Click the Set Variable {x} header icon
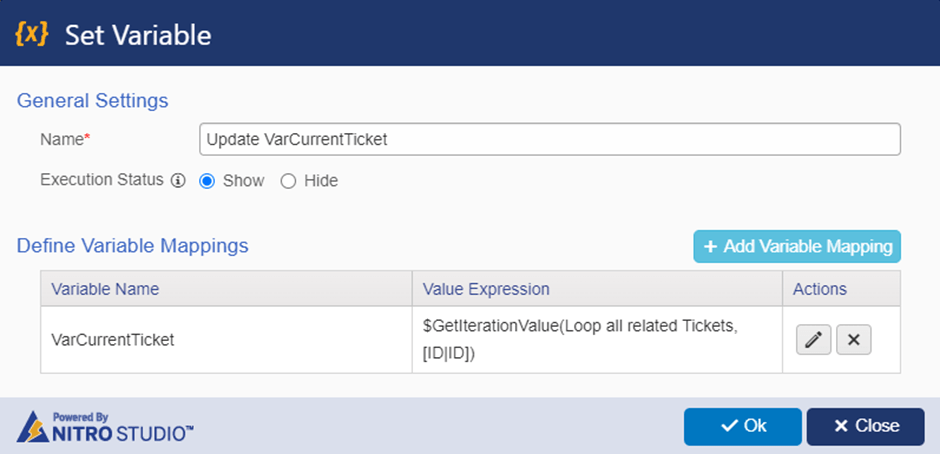 31,34
